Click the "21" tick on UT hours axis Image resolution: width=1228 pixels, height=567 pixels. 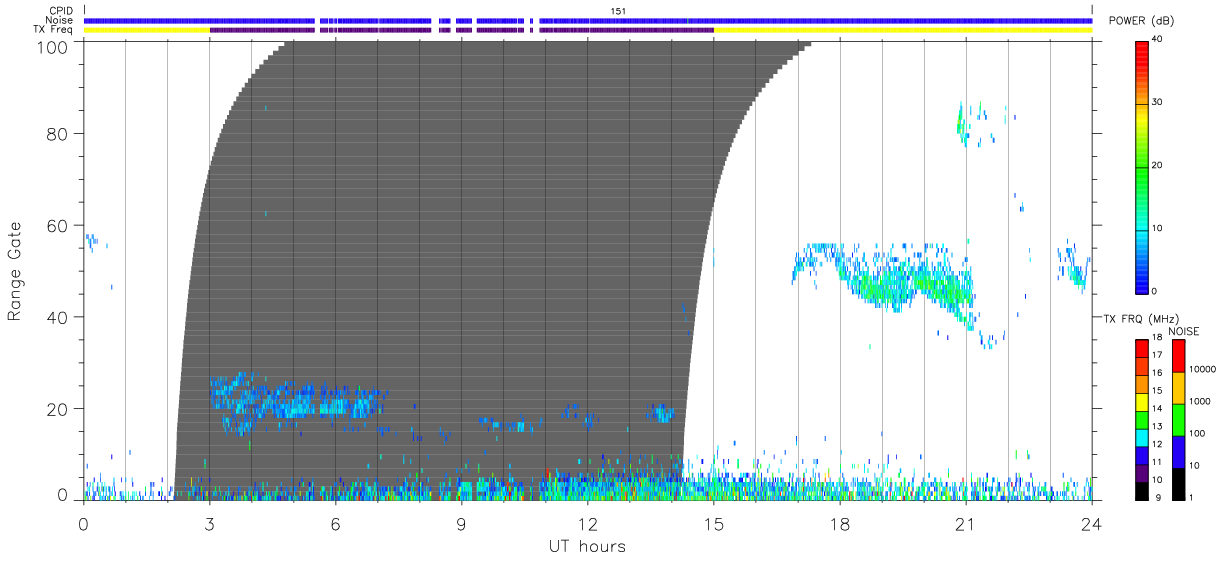point(965,523)
